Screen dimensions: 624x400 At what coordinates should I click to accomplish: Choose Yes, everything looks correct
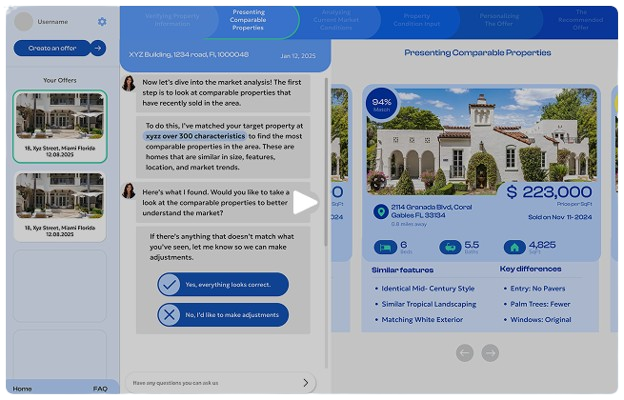[x=223, y=284]
